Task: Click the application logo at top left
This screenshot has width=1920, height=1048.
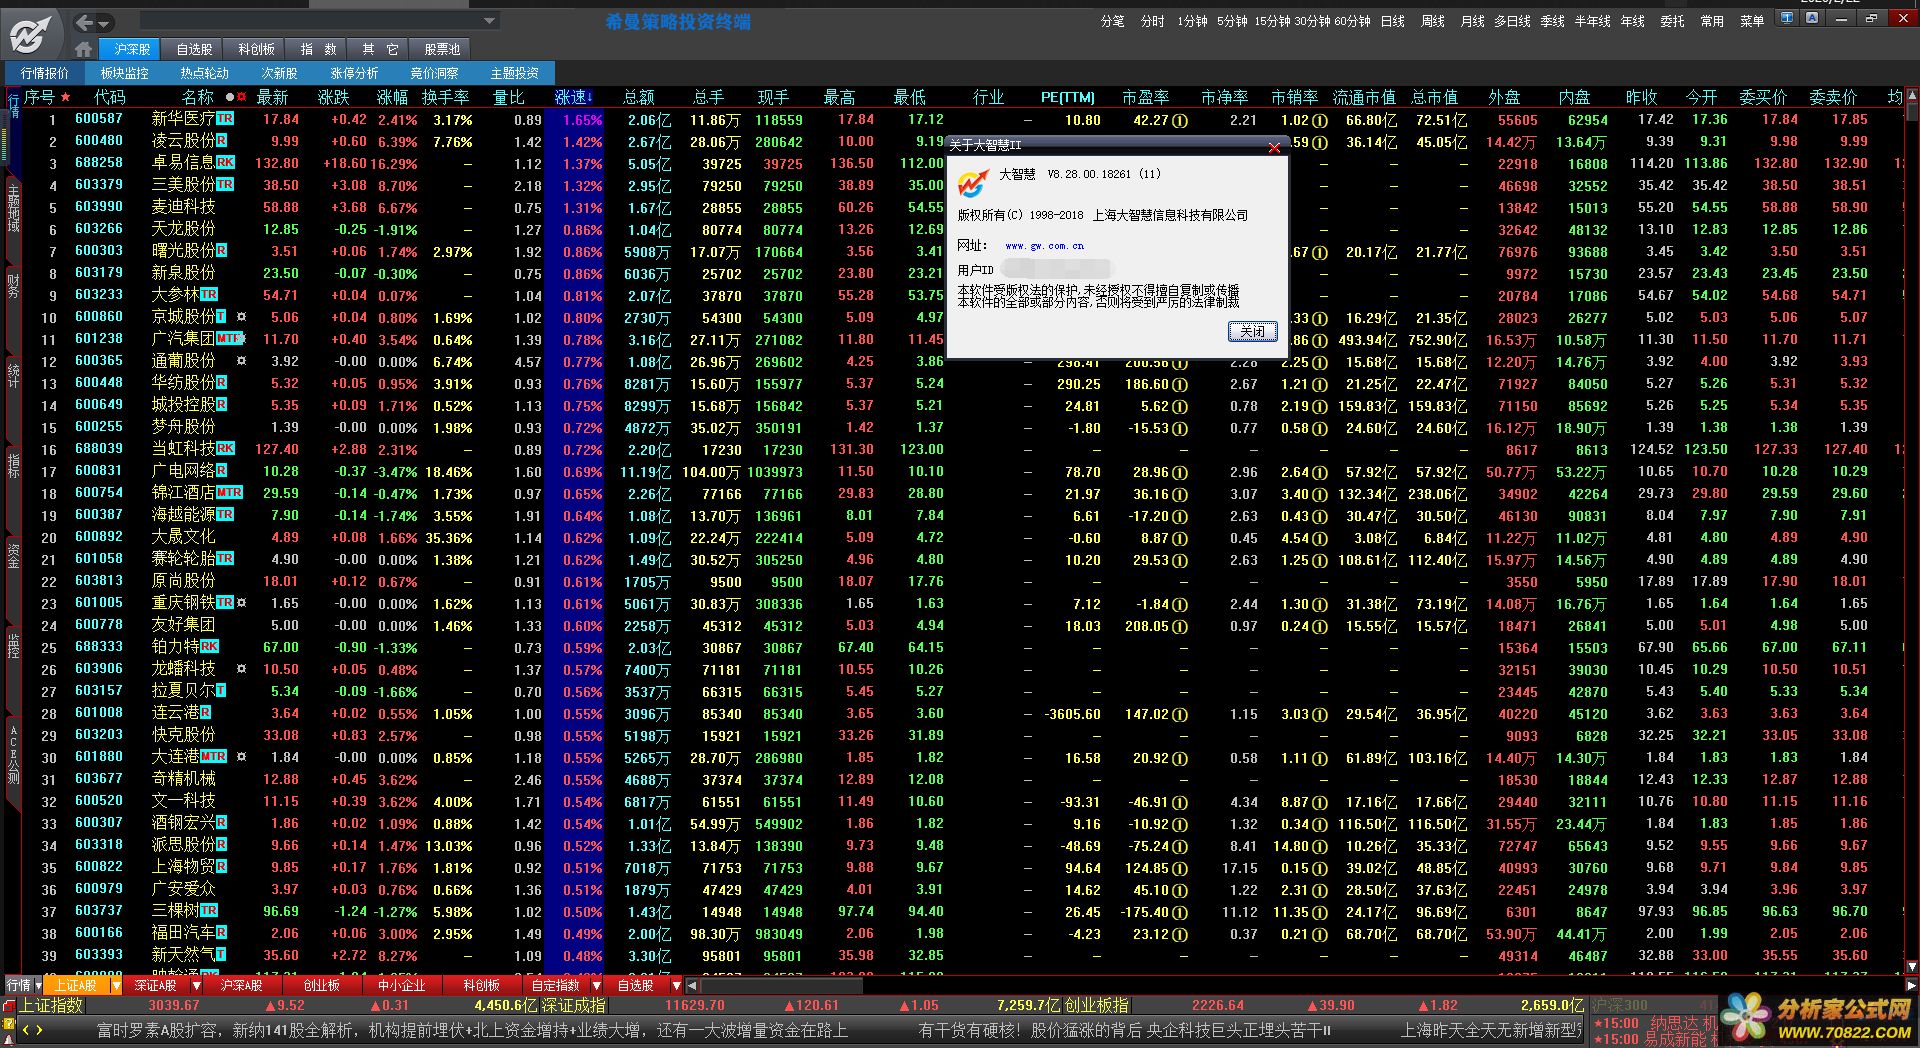Action: coord(30,33)
